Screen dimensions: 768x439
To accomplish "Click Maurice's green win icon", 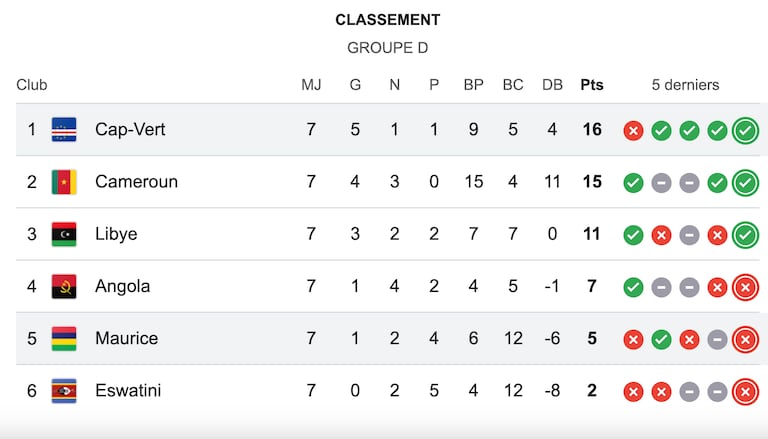I will pos(661,339).
